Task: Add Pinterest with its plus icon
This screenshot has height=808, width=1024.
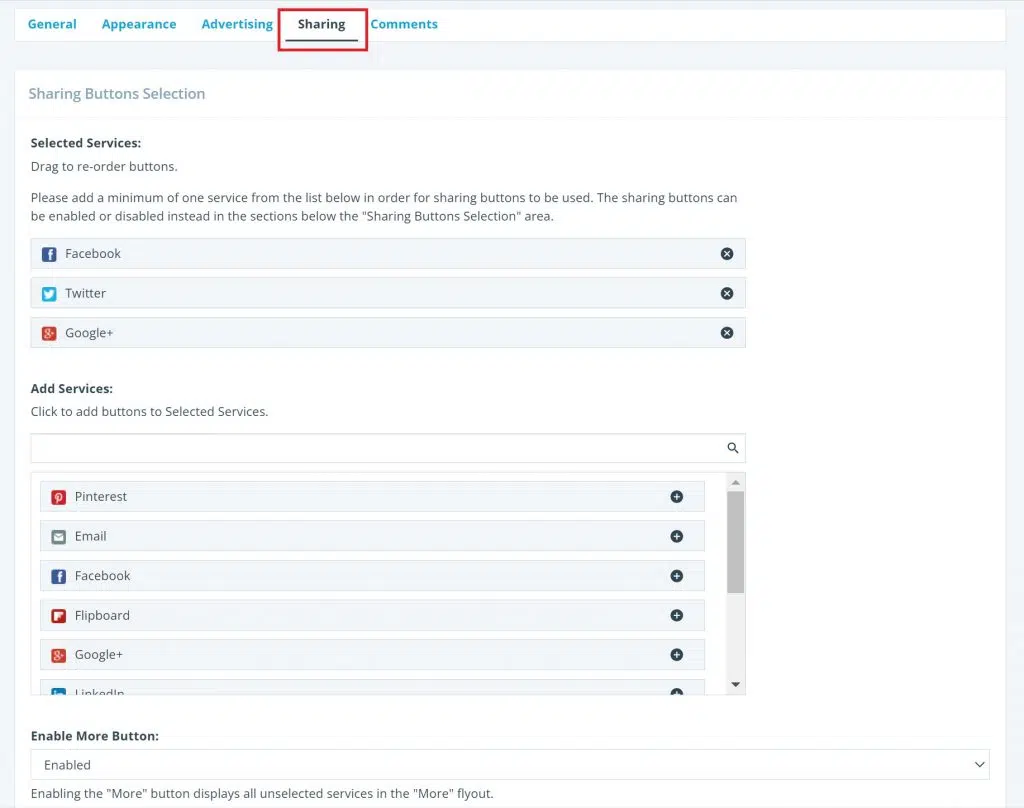Action: (677, 497)
